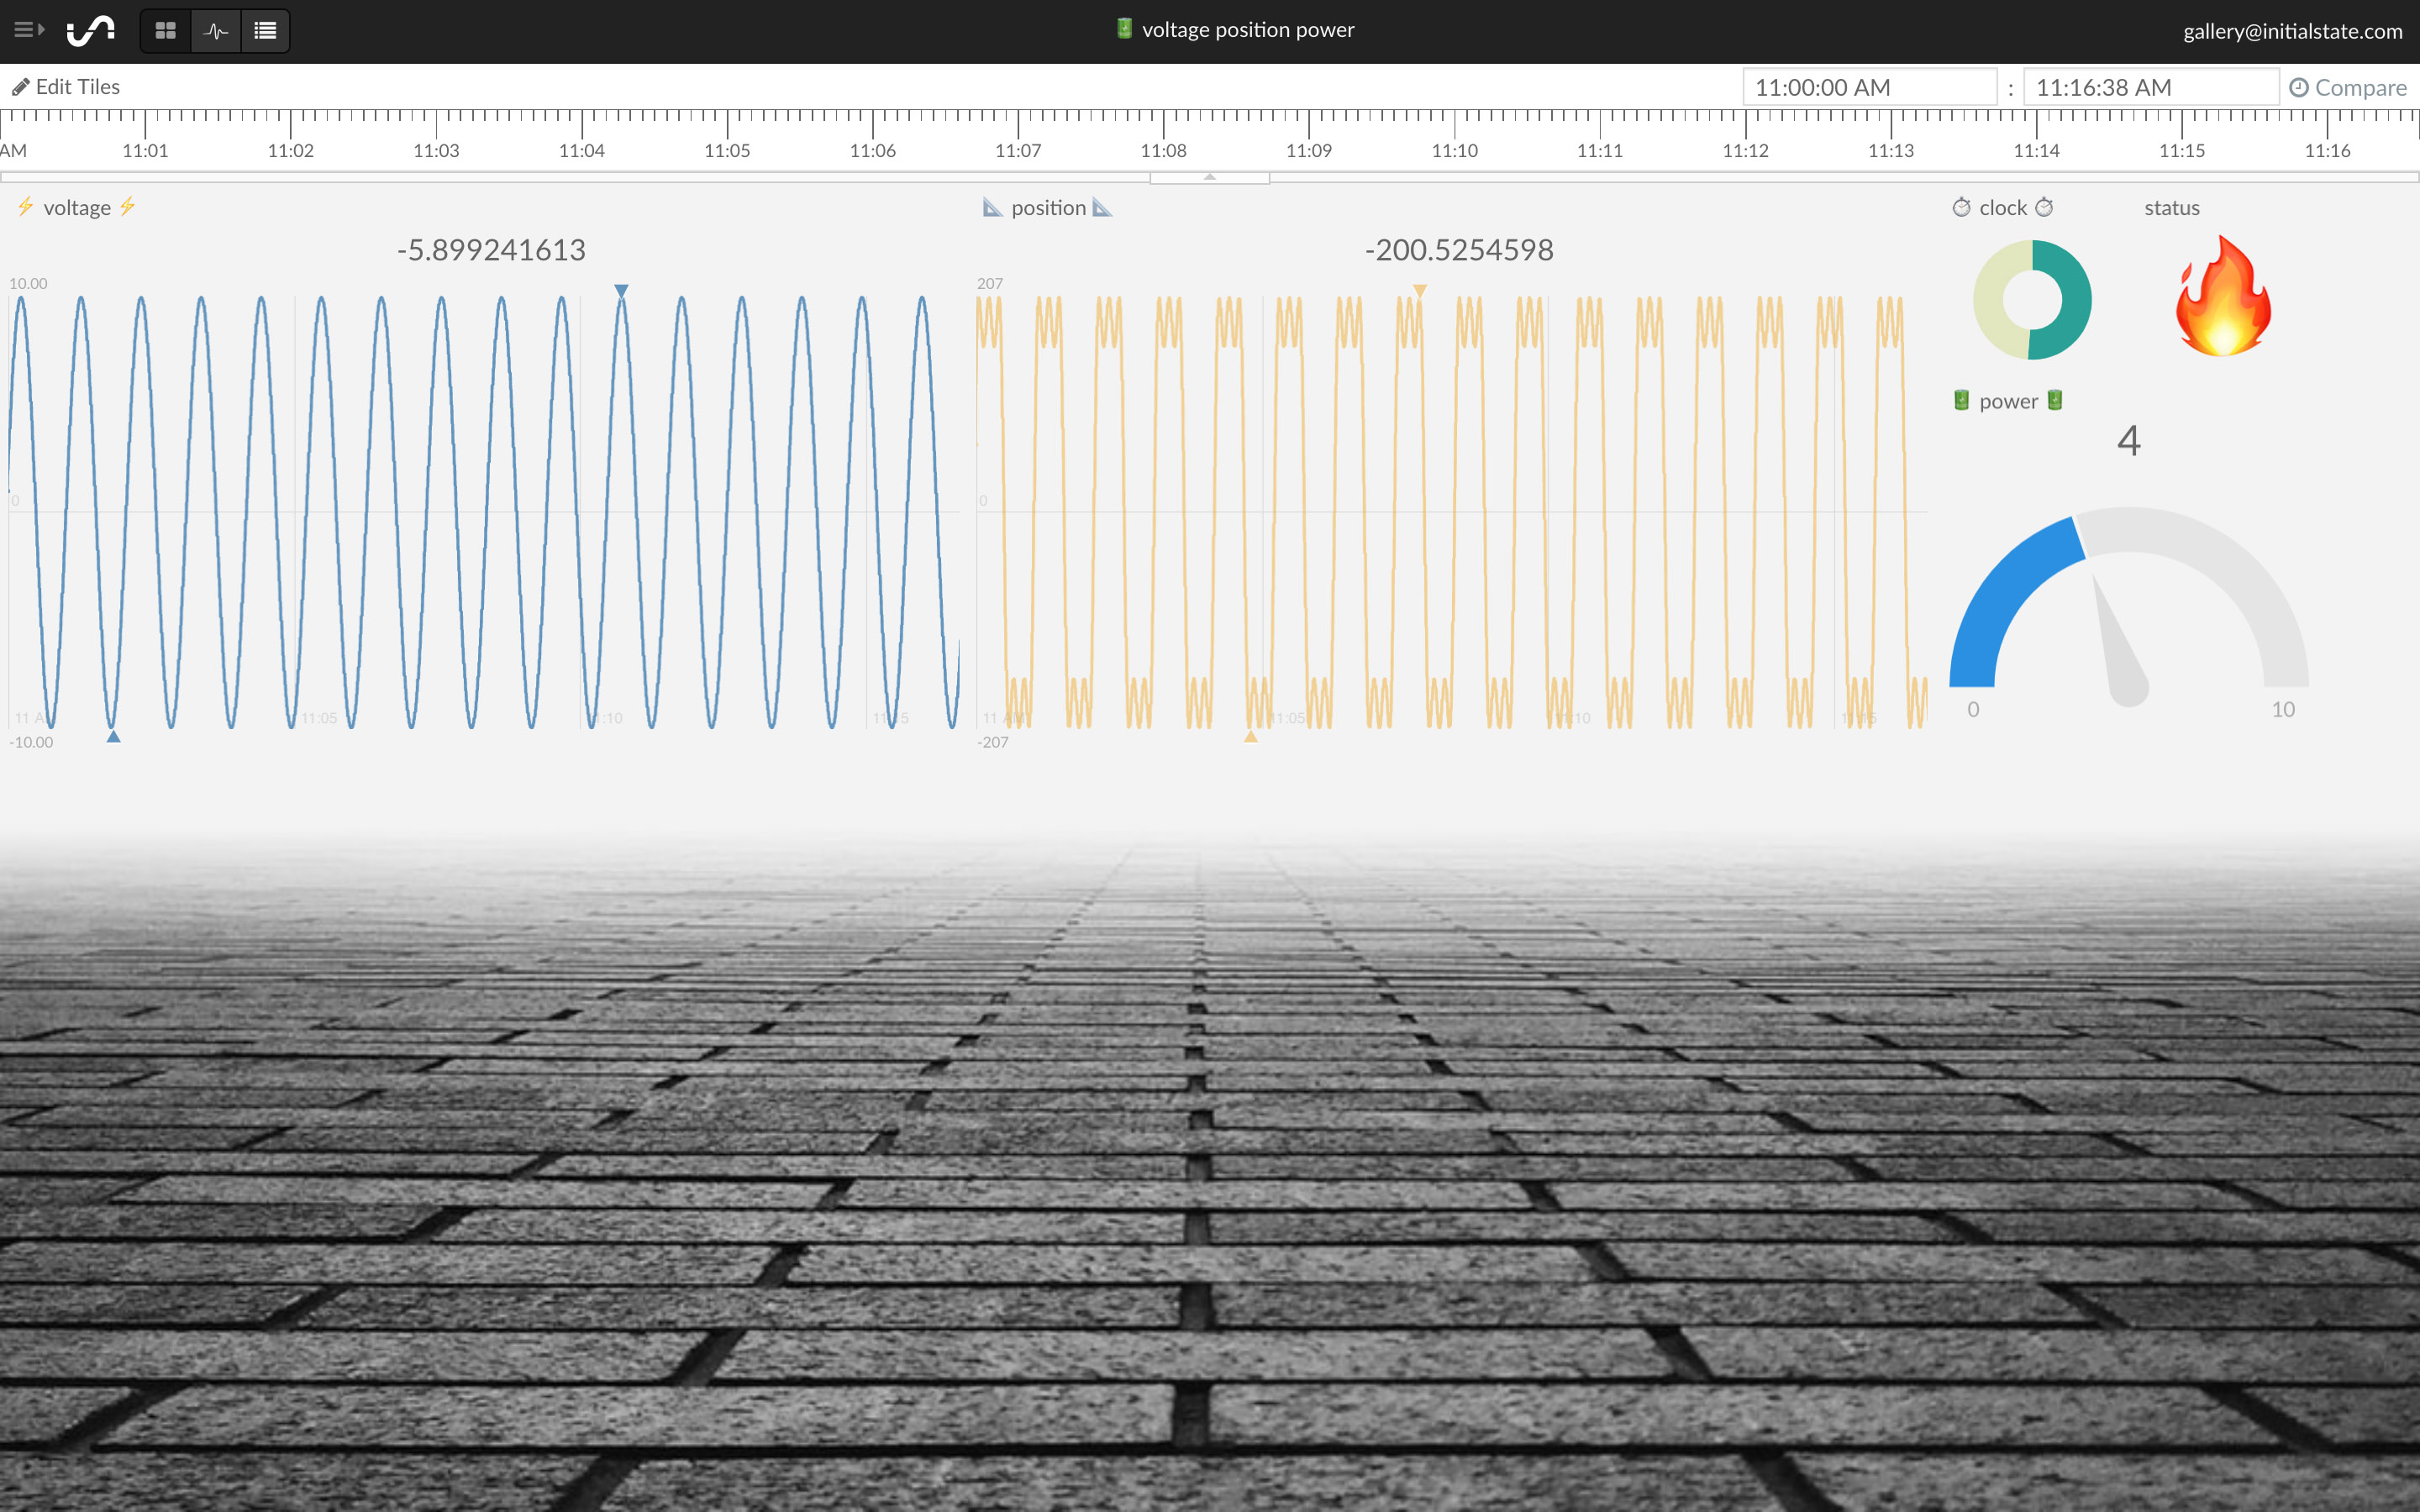This screenshot has width=2420, height=1512.
Task: Switch to Tiles view icon
Action: click(166, 31)
